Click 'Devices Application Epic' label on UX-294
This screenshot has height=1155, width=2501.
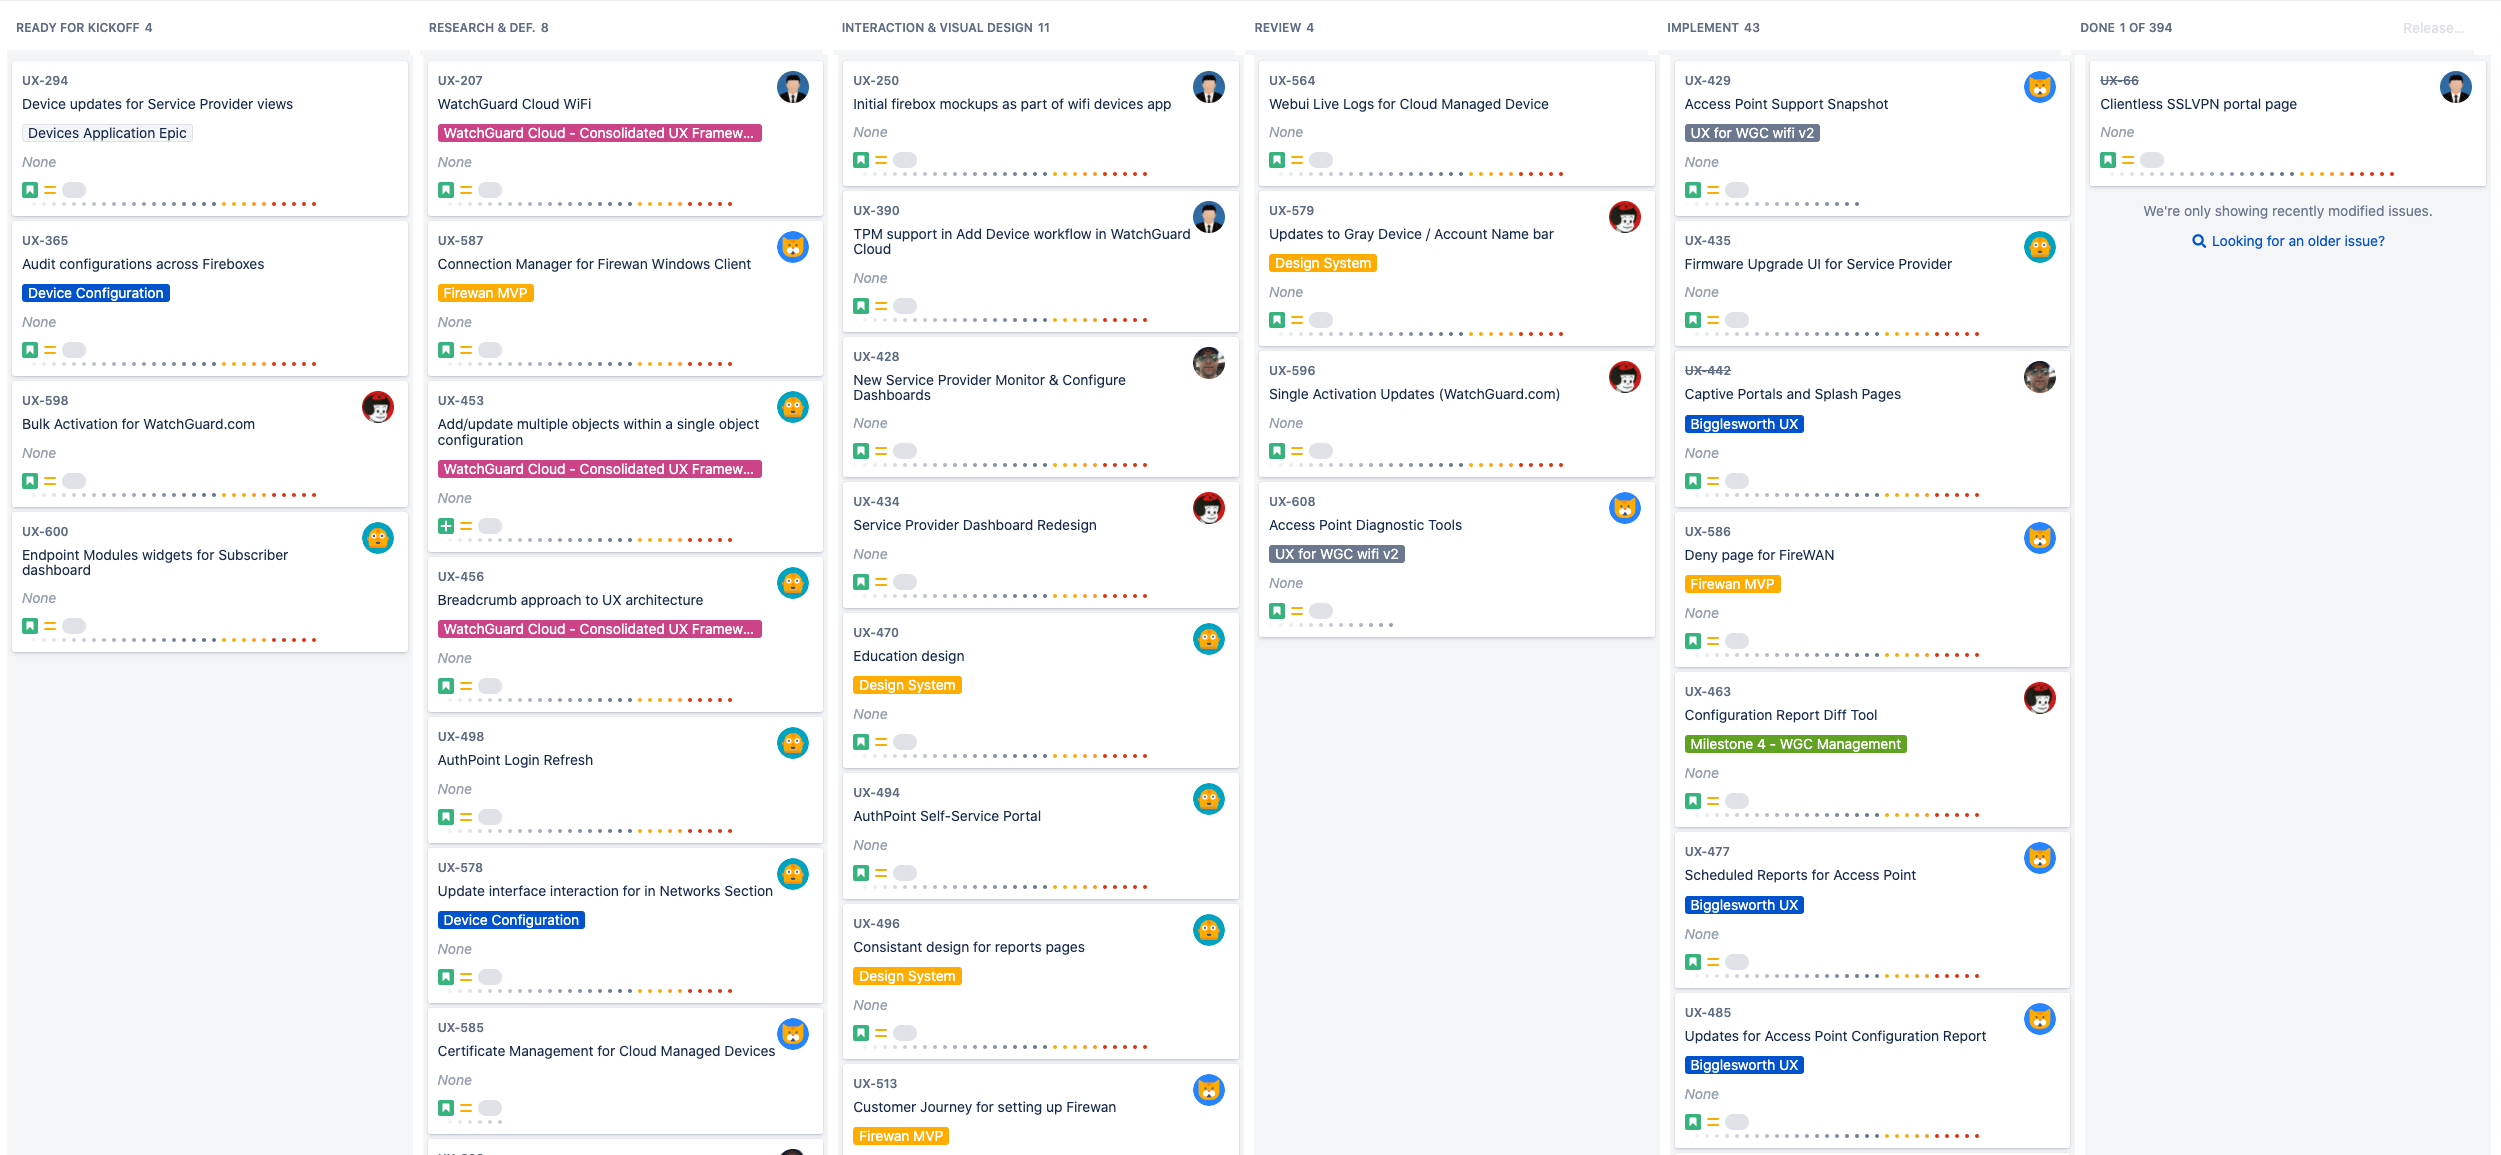107,133
